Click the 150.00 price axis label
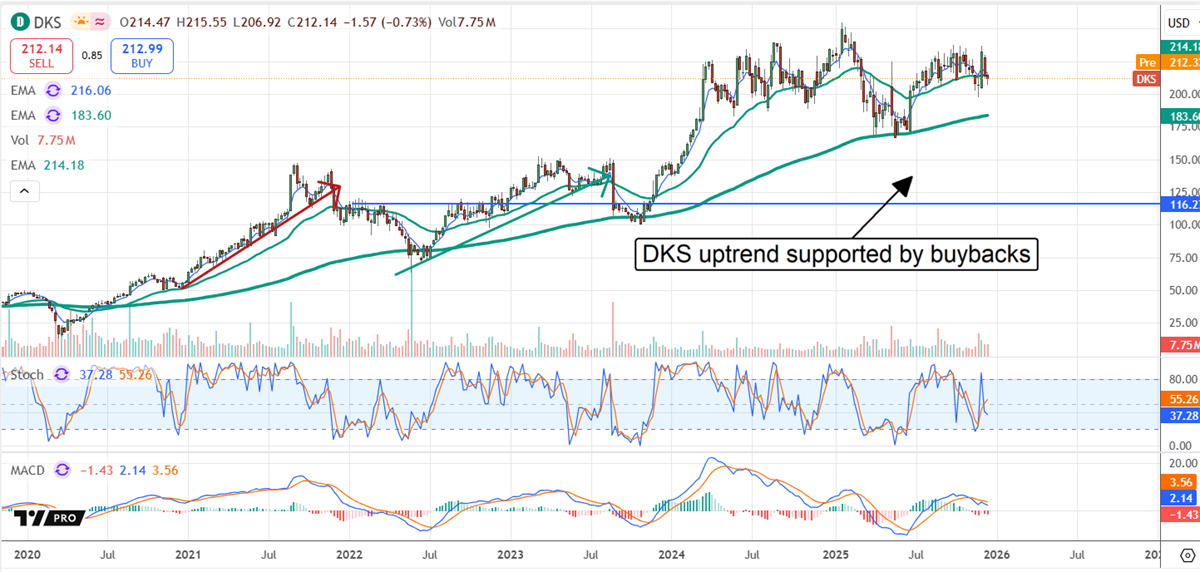Image resolution: width=1200 pixels, height=572 pixels. (1183, 159)
